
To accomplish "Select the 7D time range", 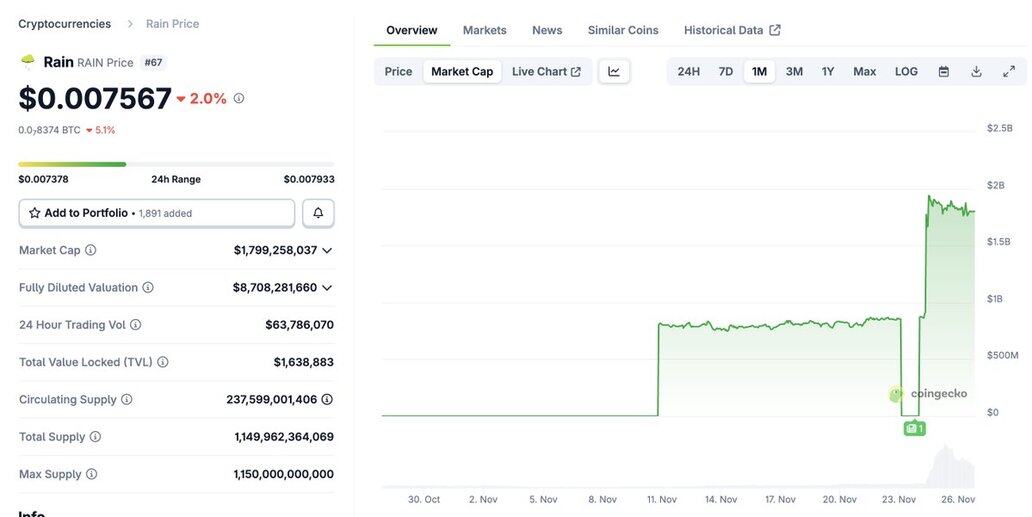I will coord(726,72).
